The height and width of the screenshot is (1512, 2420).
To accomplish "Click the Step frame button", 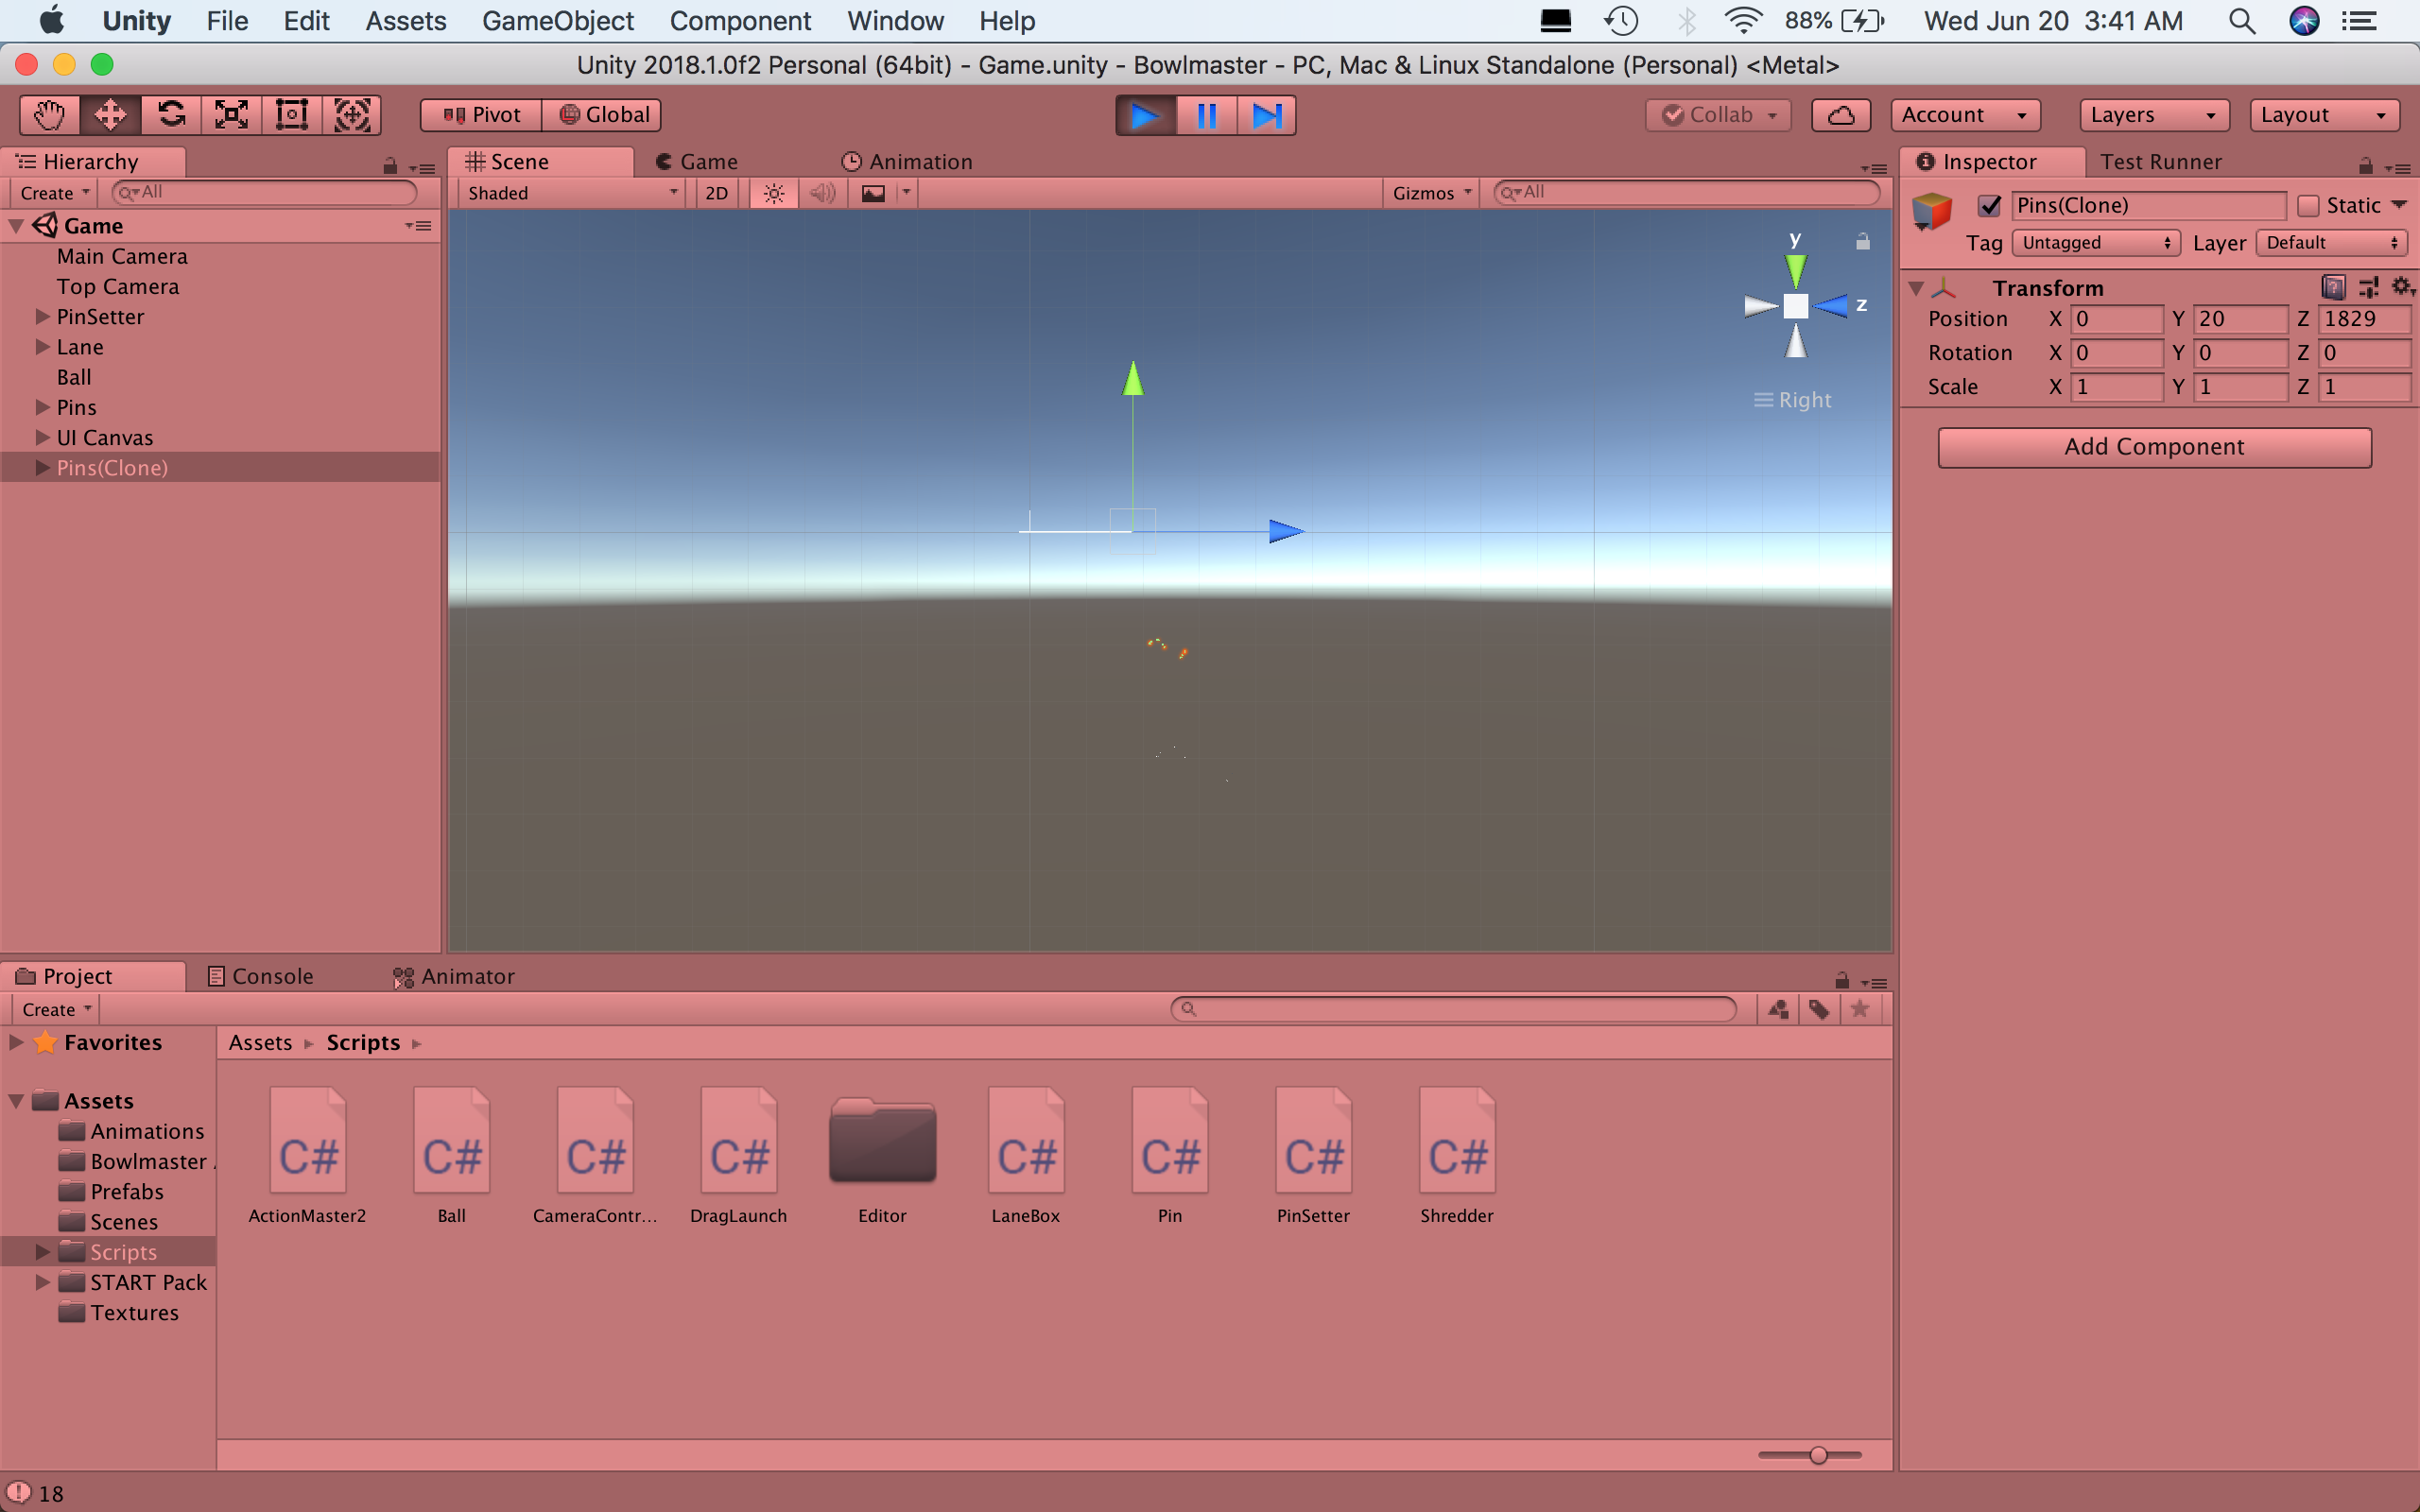I will tap(1266, 115).
